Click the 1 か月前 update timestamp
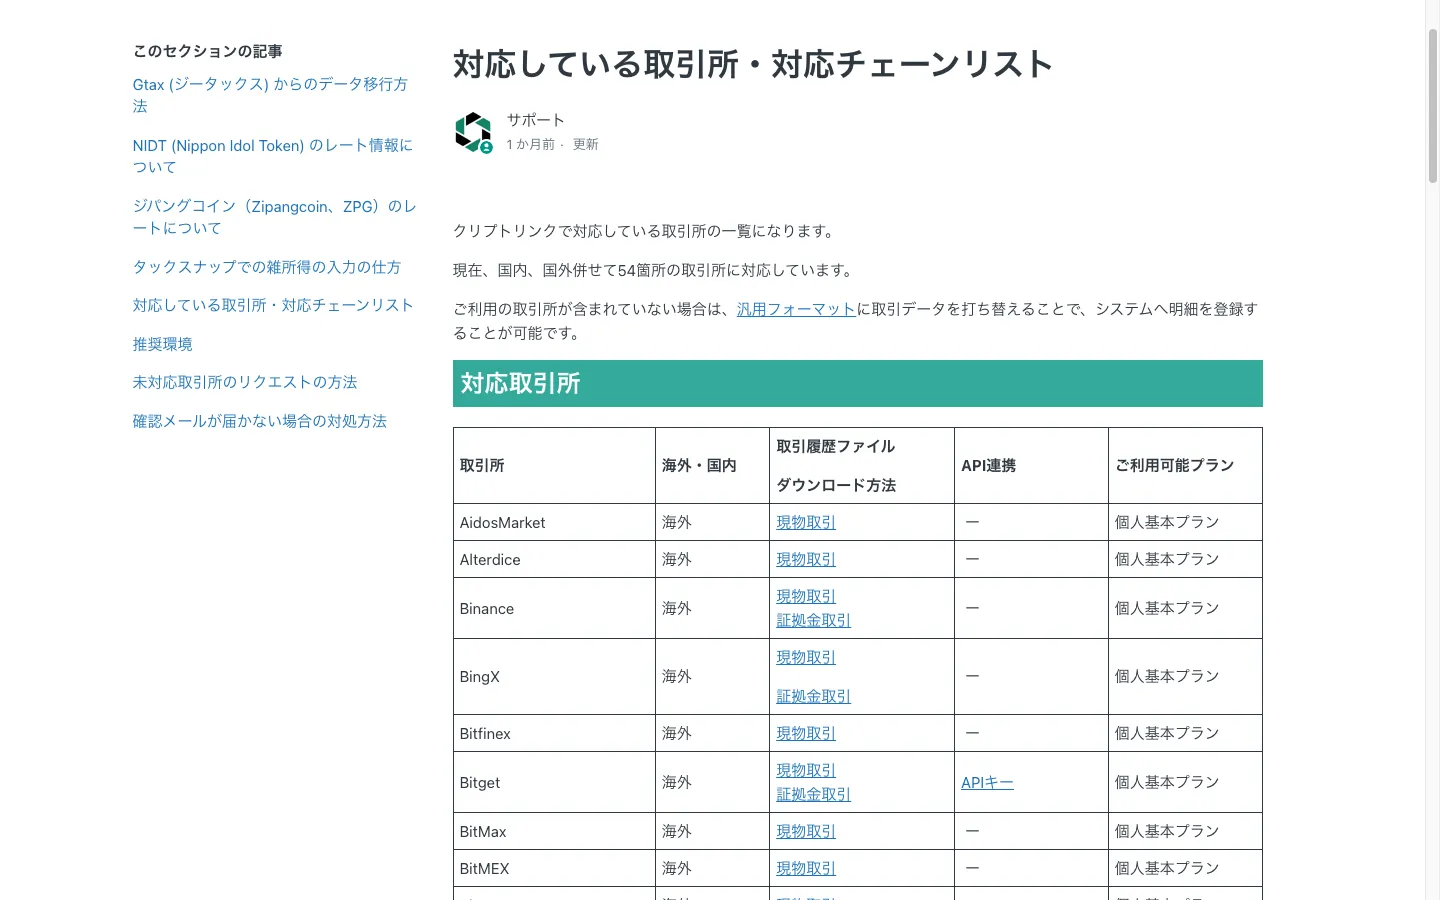This screenshot has width=1440, height=900. click(x=530, y=145)
